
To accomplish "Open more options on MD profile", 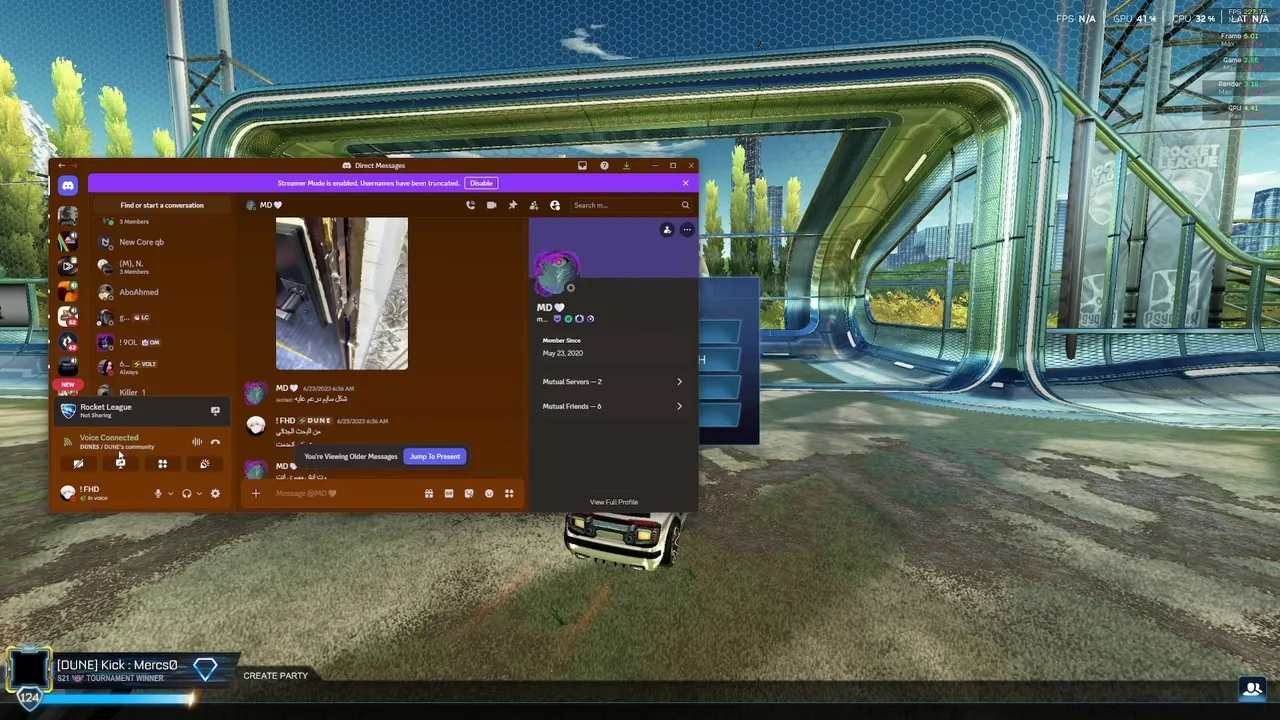I will tap(687, 230).
